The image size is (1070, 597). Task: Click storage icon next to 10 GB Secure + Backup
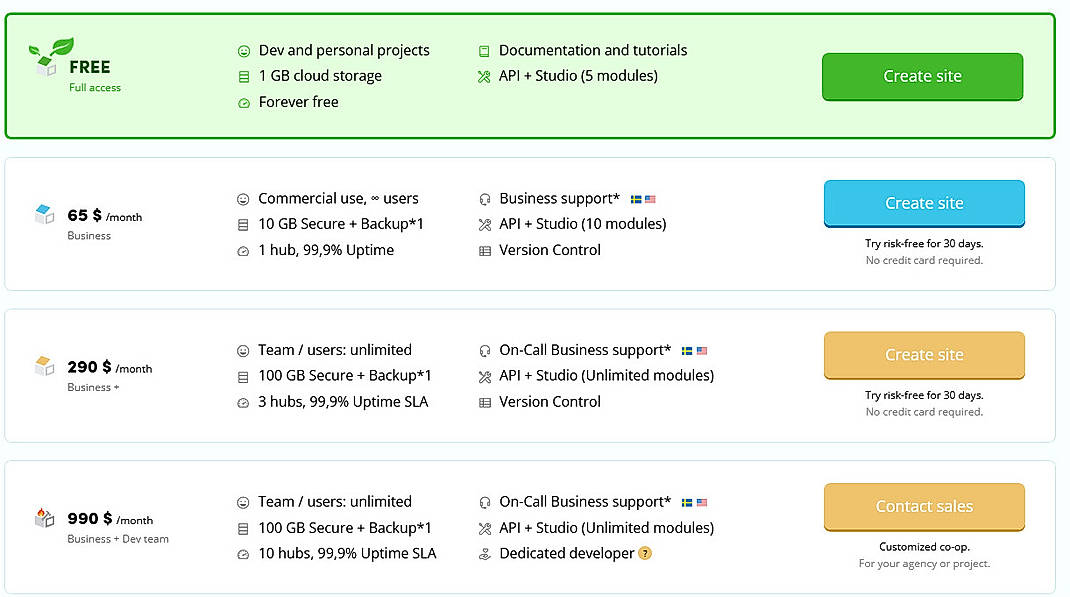[243, 225]
